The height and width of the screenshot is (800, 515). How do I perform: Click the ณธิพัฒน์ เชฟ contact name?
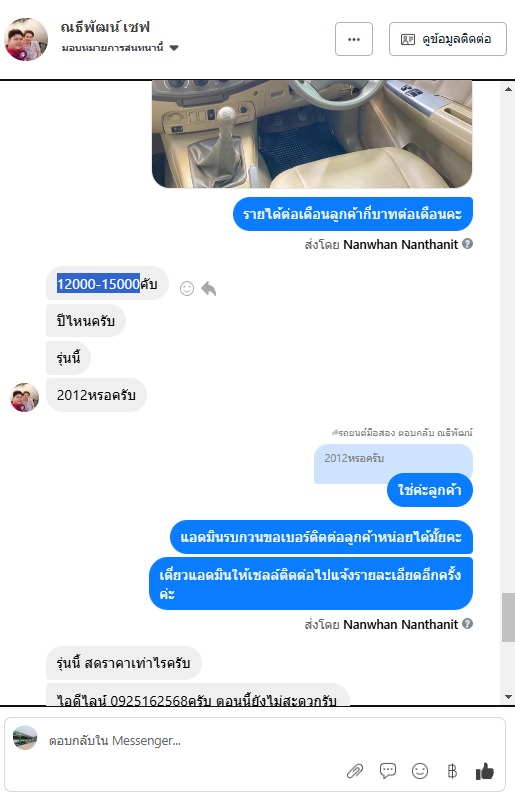[105, 27]
